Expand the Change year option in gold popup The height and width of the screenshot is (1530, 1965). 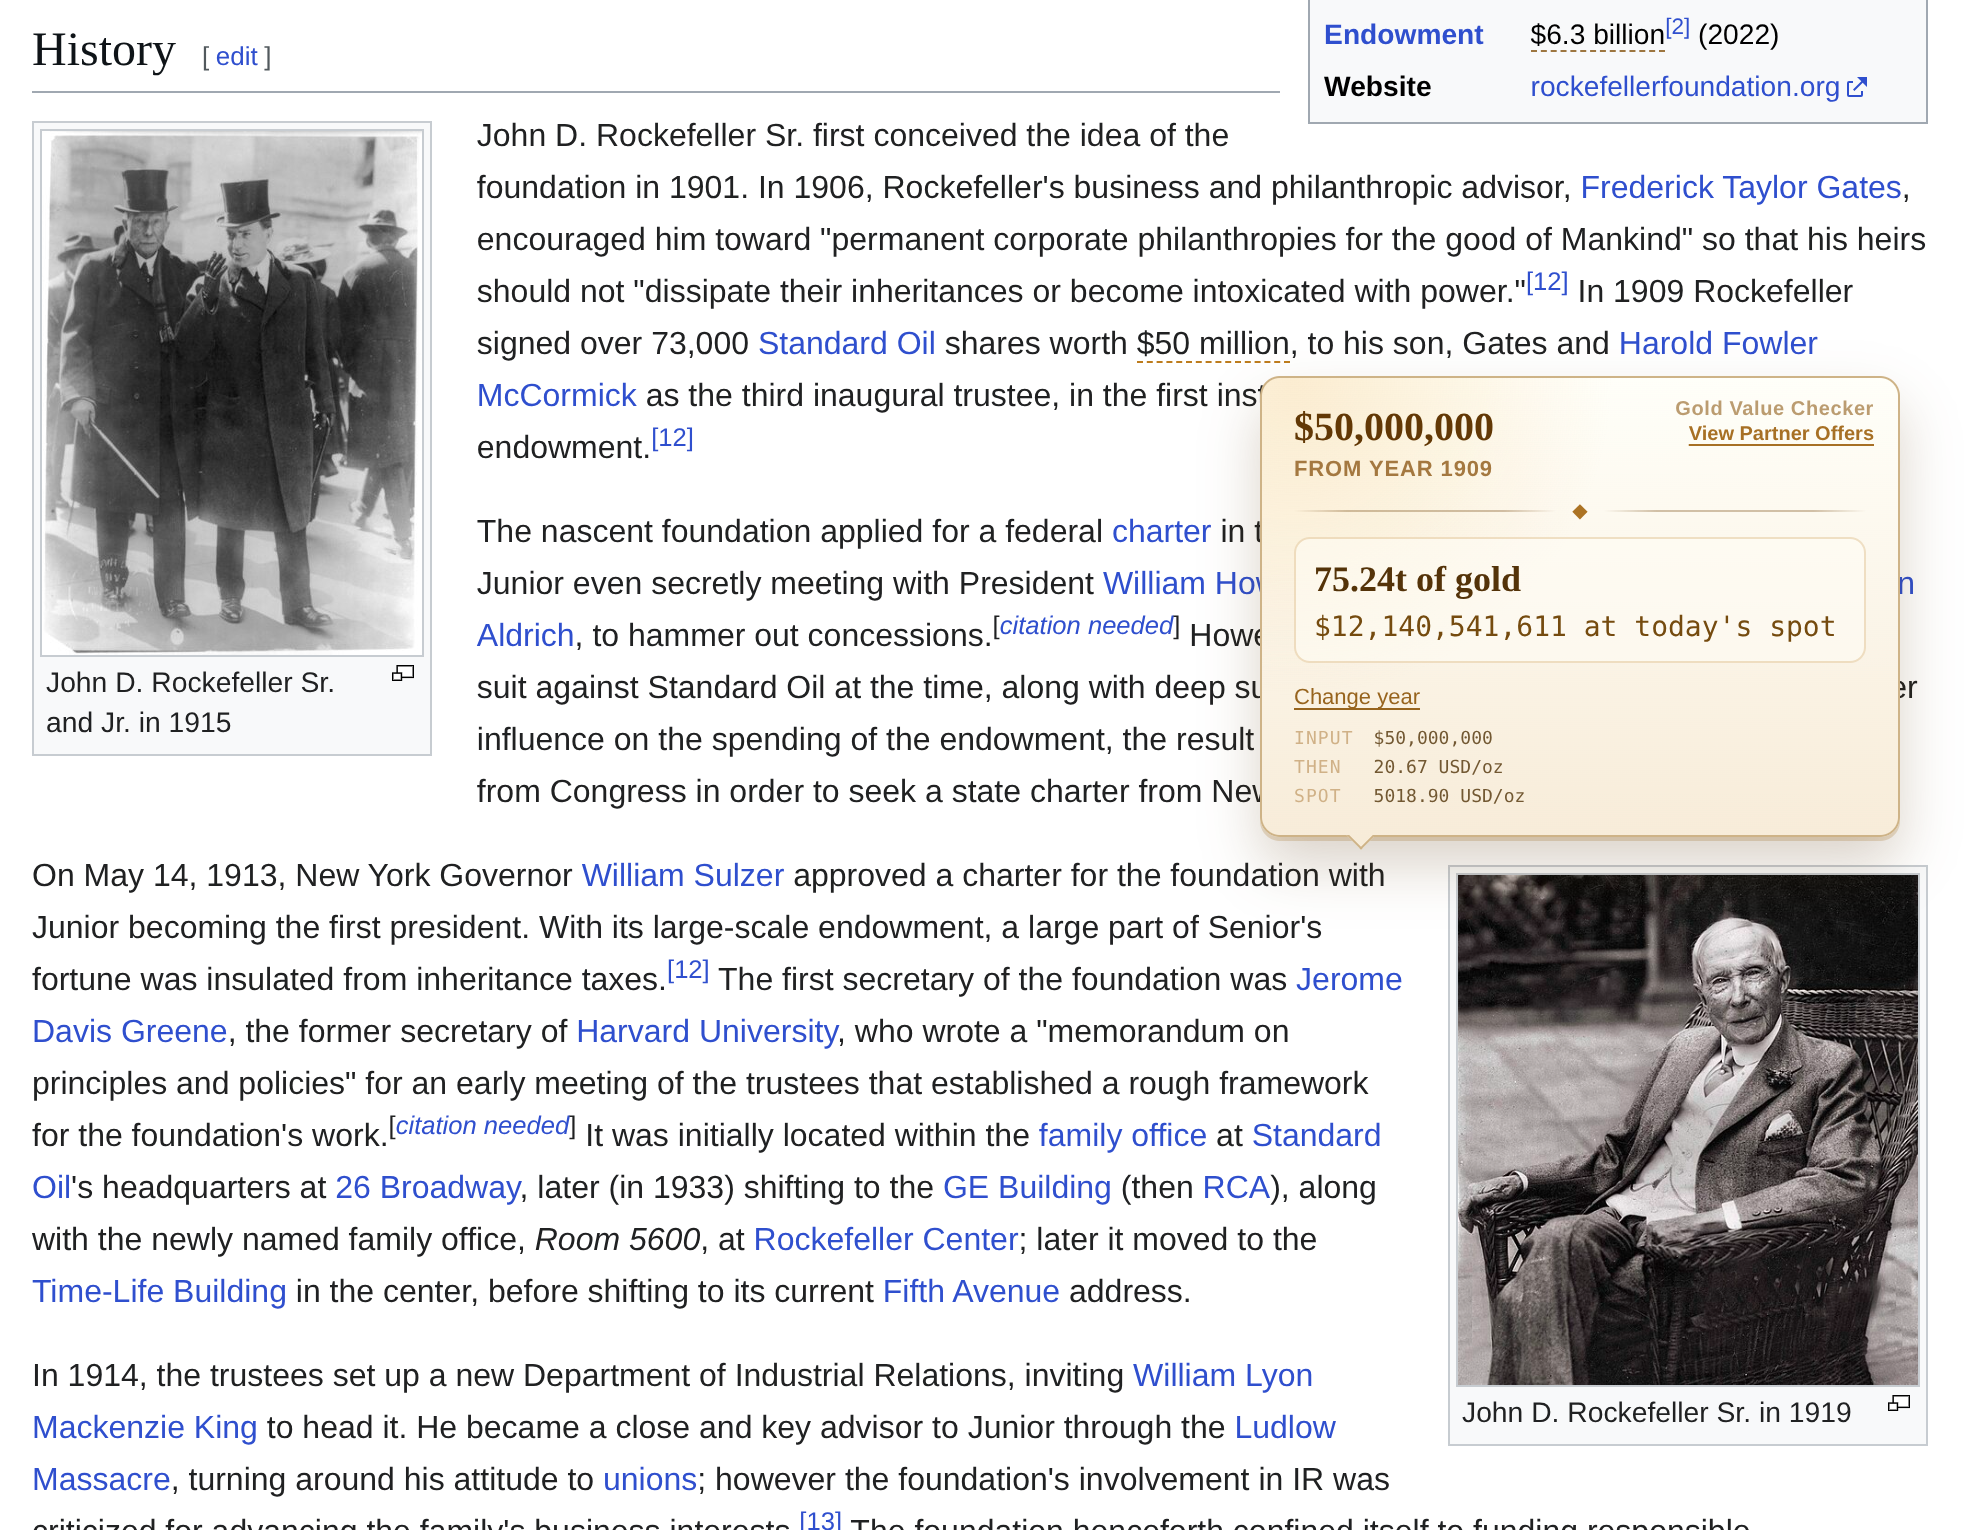pos(1356,696)
